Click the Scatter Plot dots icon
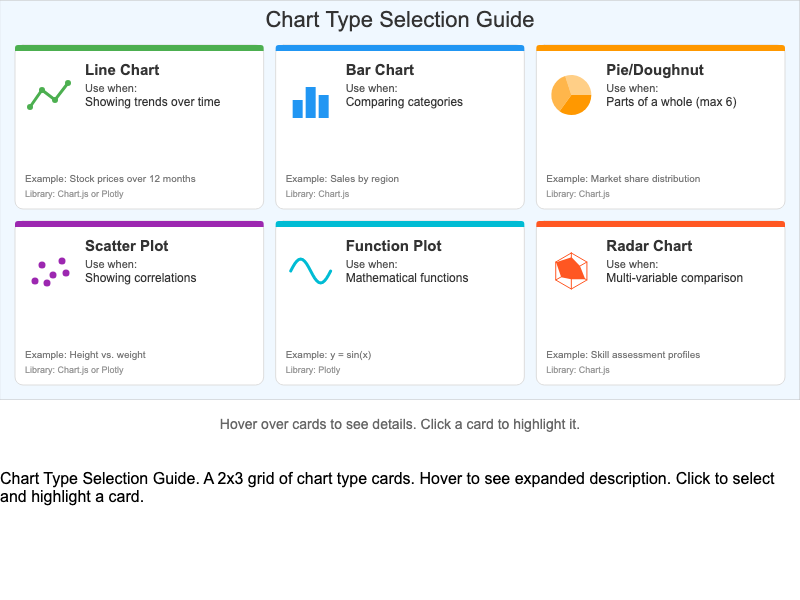This screenshot has height=600, width=800. 47,270
